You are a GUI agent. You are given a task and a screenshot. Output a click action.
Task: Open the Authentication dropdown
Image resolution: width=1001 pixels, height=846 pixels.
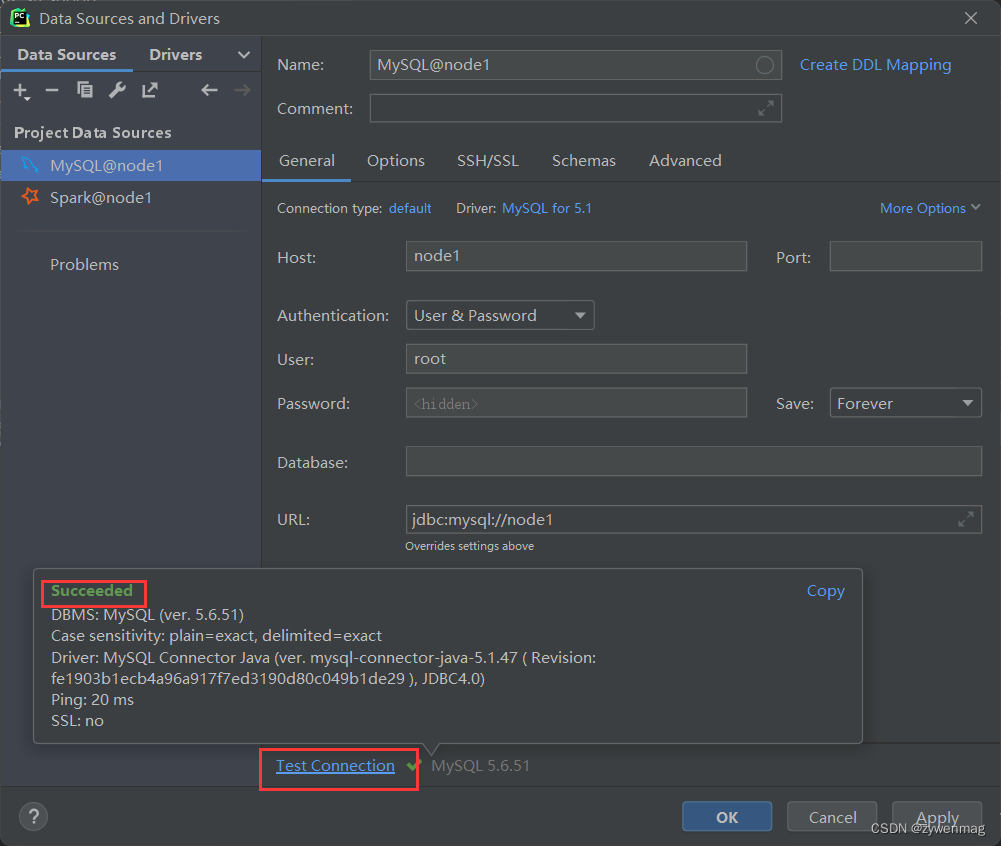click(499, 315)
